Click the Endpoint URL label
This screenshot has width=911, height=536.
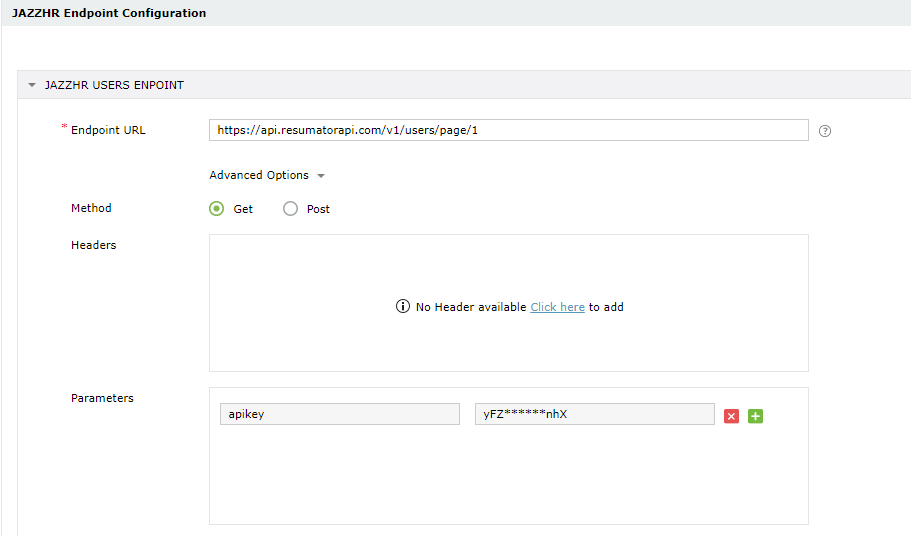pyautogui.click(x=108, y=130)
